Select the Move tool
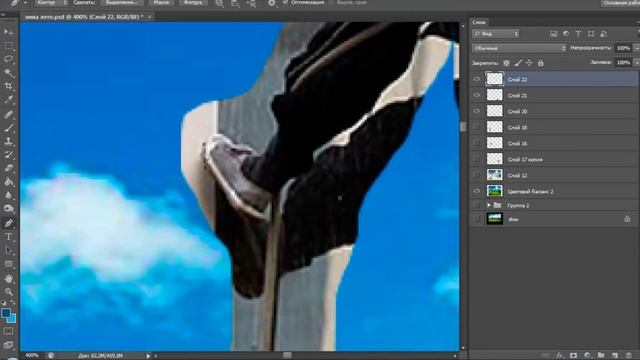Screen dimensions: 640x360 coord(8,32)
